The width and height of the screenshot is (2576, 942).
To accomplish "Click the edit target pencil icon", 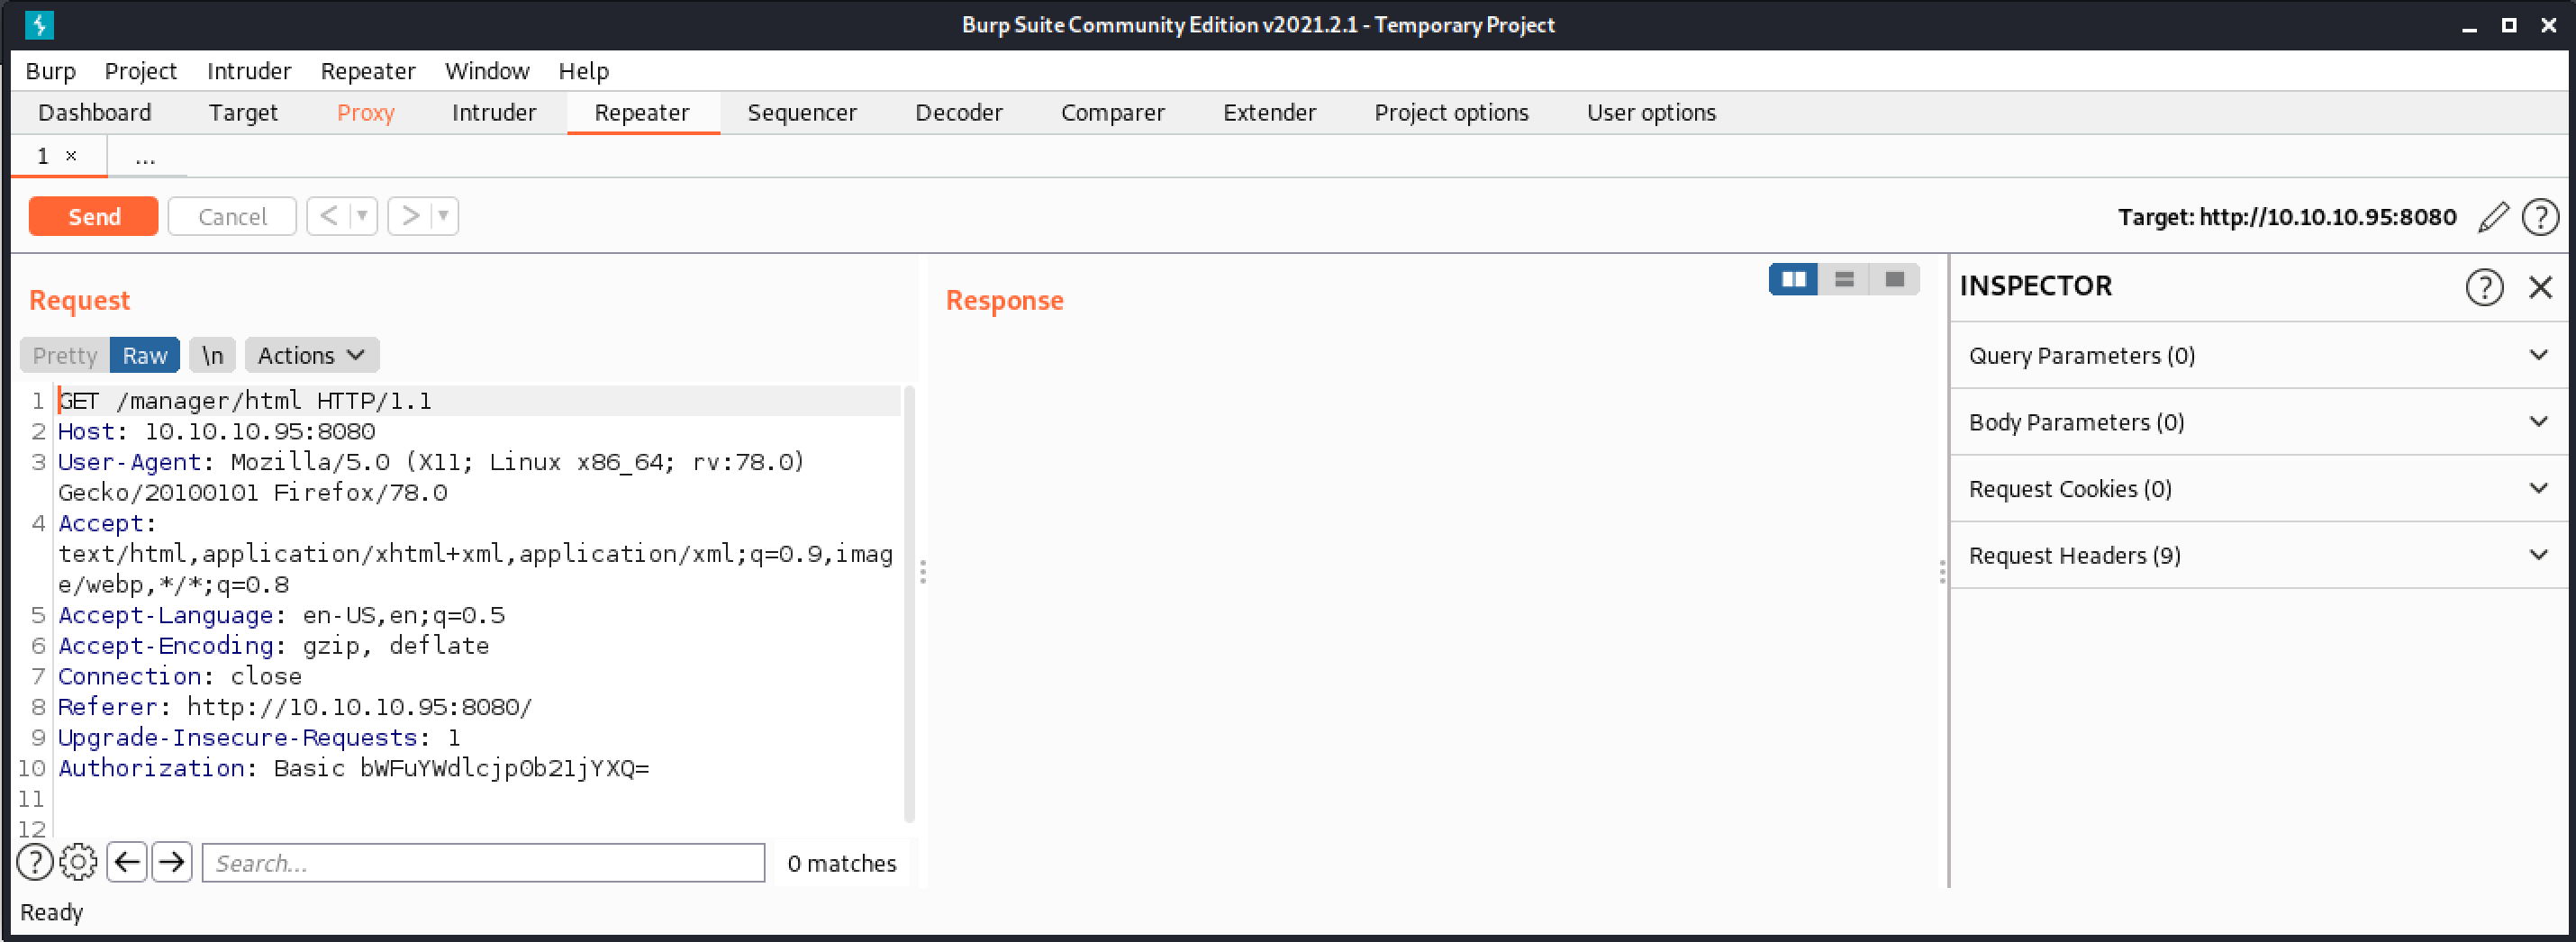I will 2493,217.
